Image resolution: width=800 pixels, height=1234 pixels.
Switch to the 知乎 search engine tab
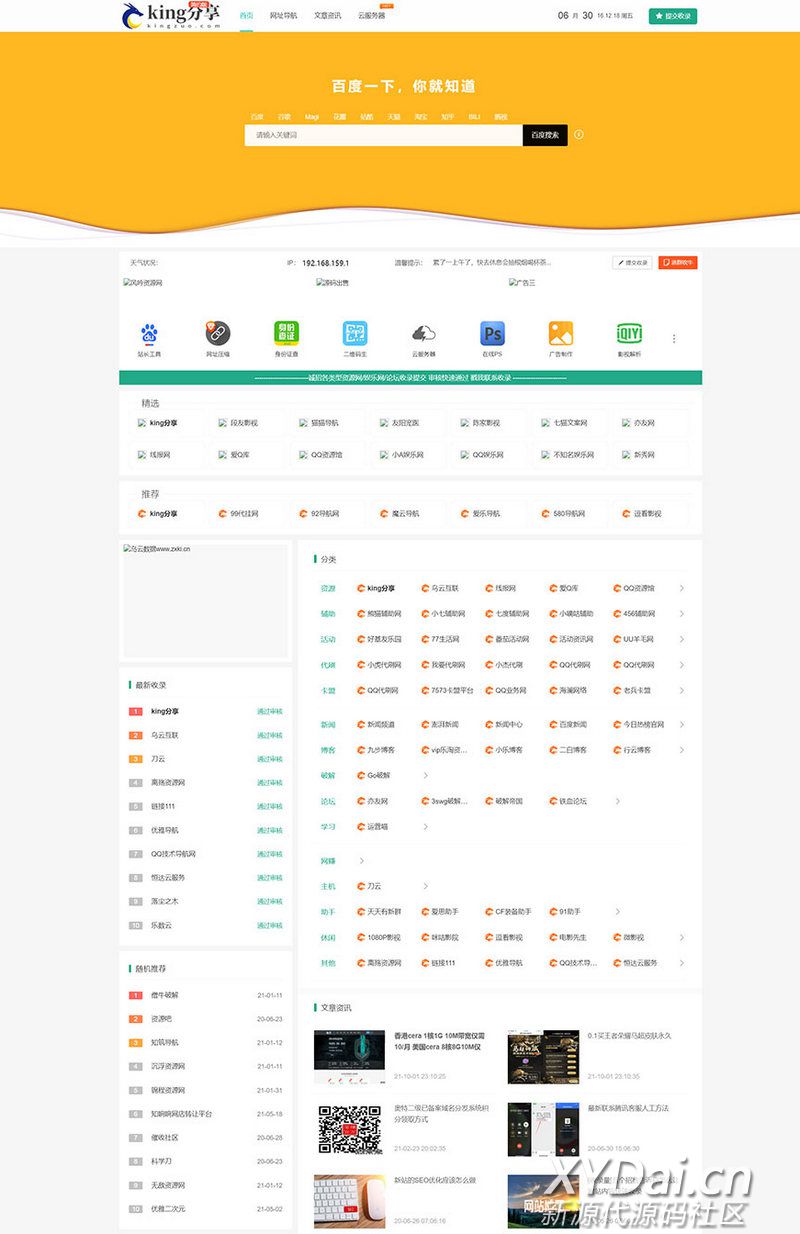point(448,117)
